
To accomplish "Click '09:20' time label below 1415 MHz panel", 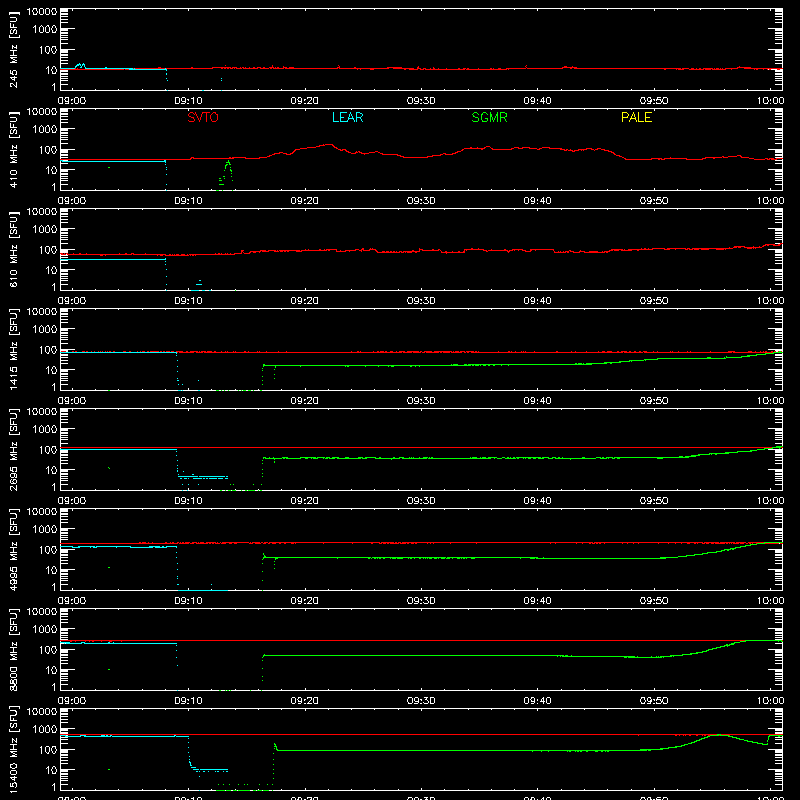I will 305,401.
